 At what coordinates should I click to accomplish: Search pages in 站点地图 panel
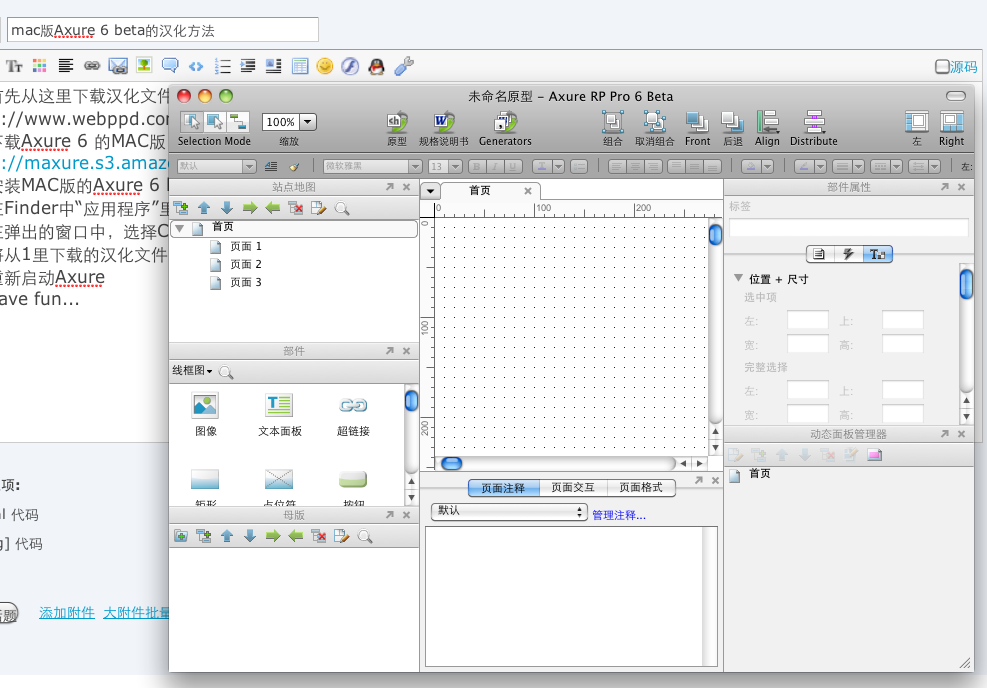coord(342,208)
